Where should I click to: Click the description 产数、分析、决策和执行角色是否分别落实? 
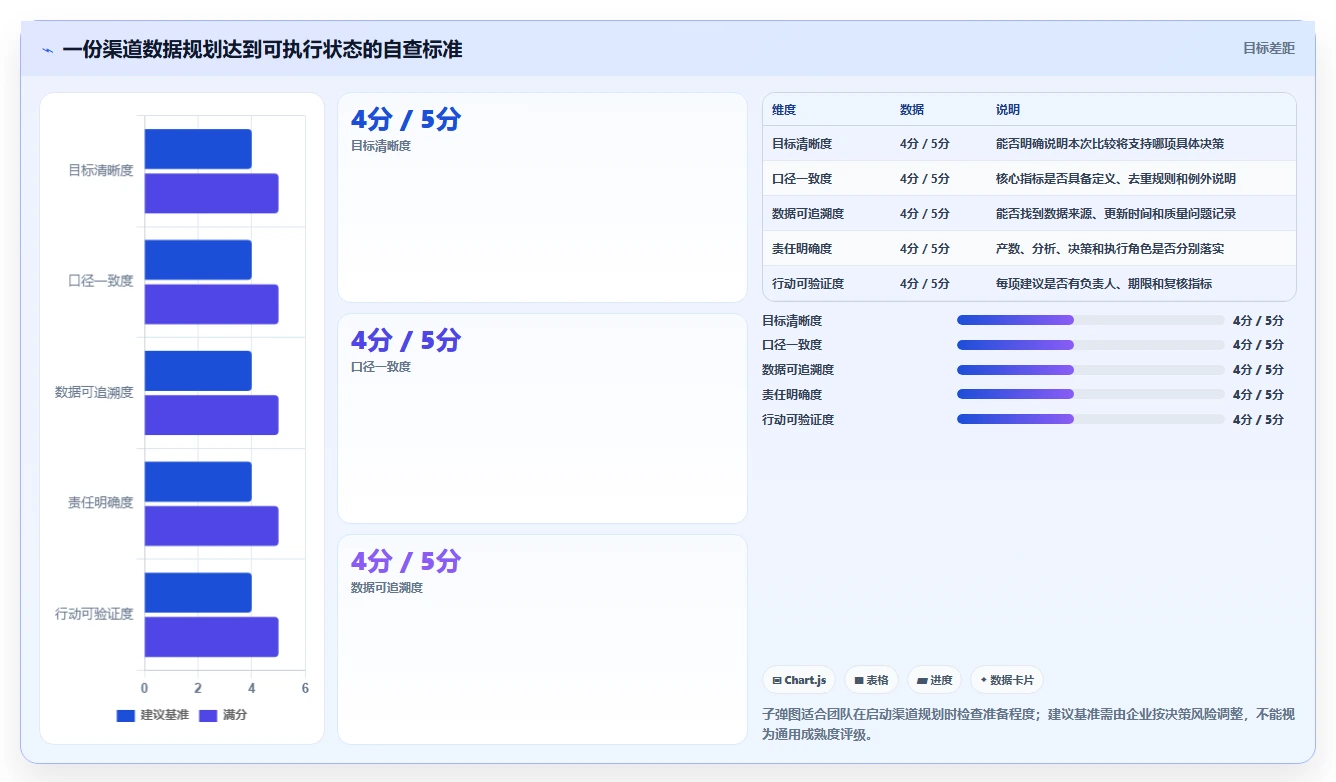(1110, 249)
